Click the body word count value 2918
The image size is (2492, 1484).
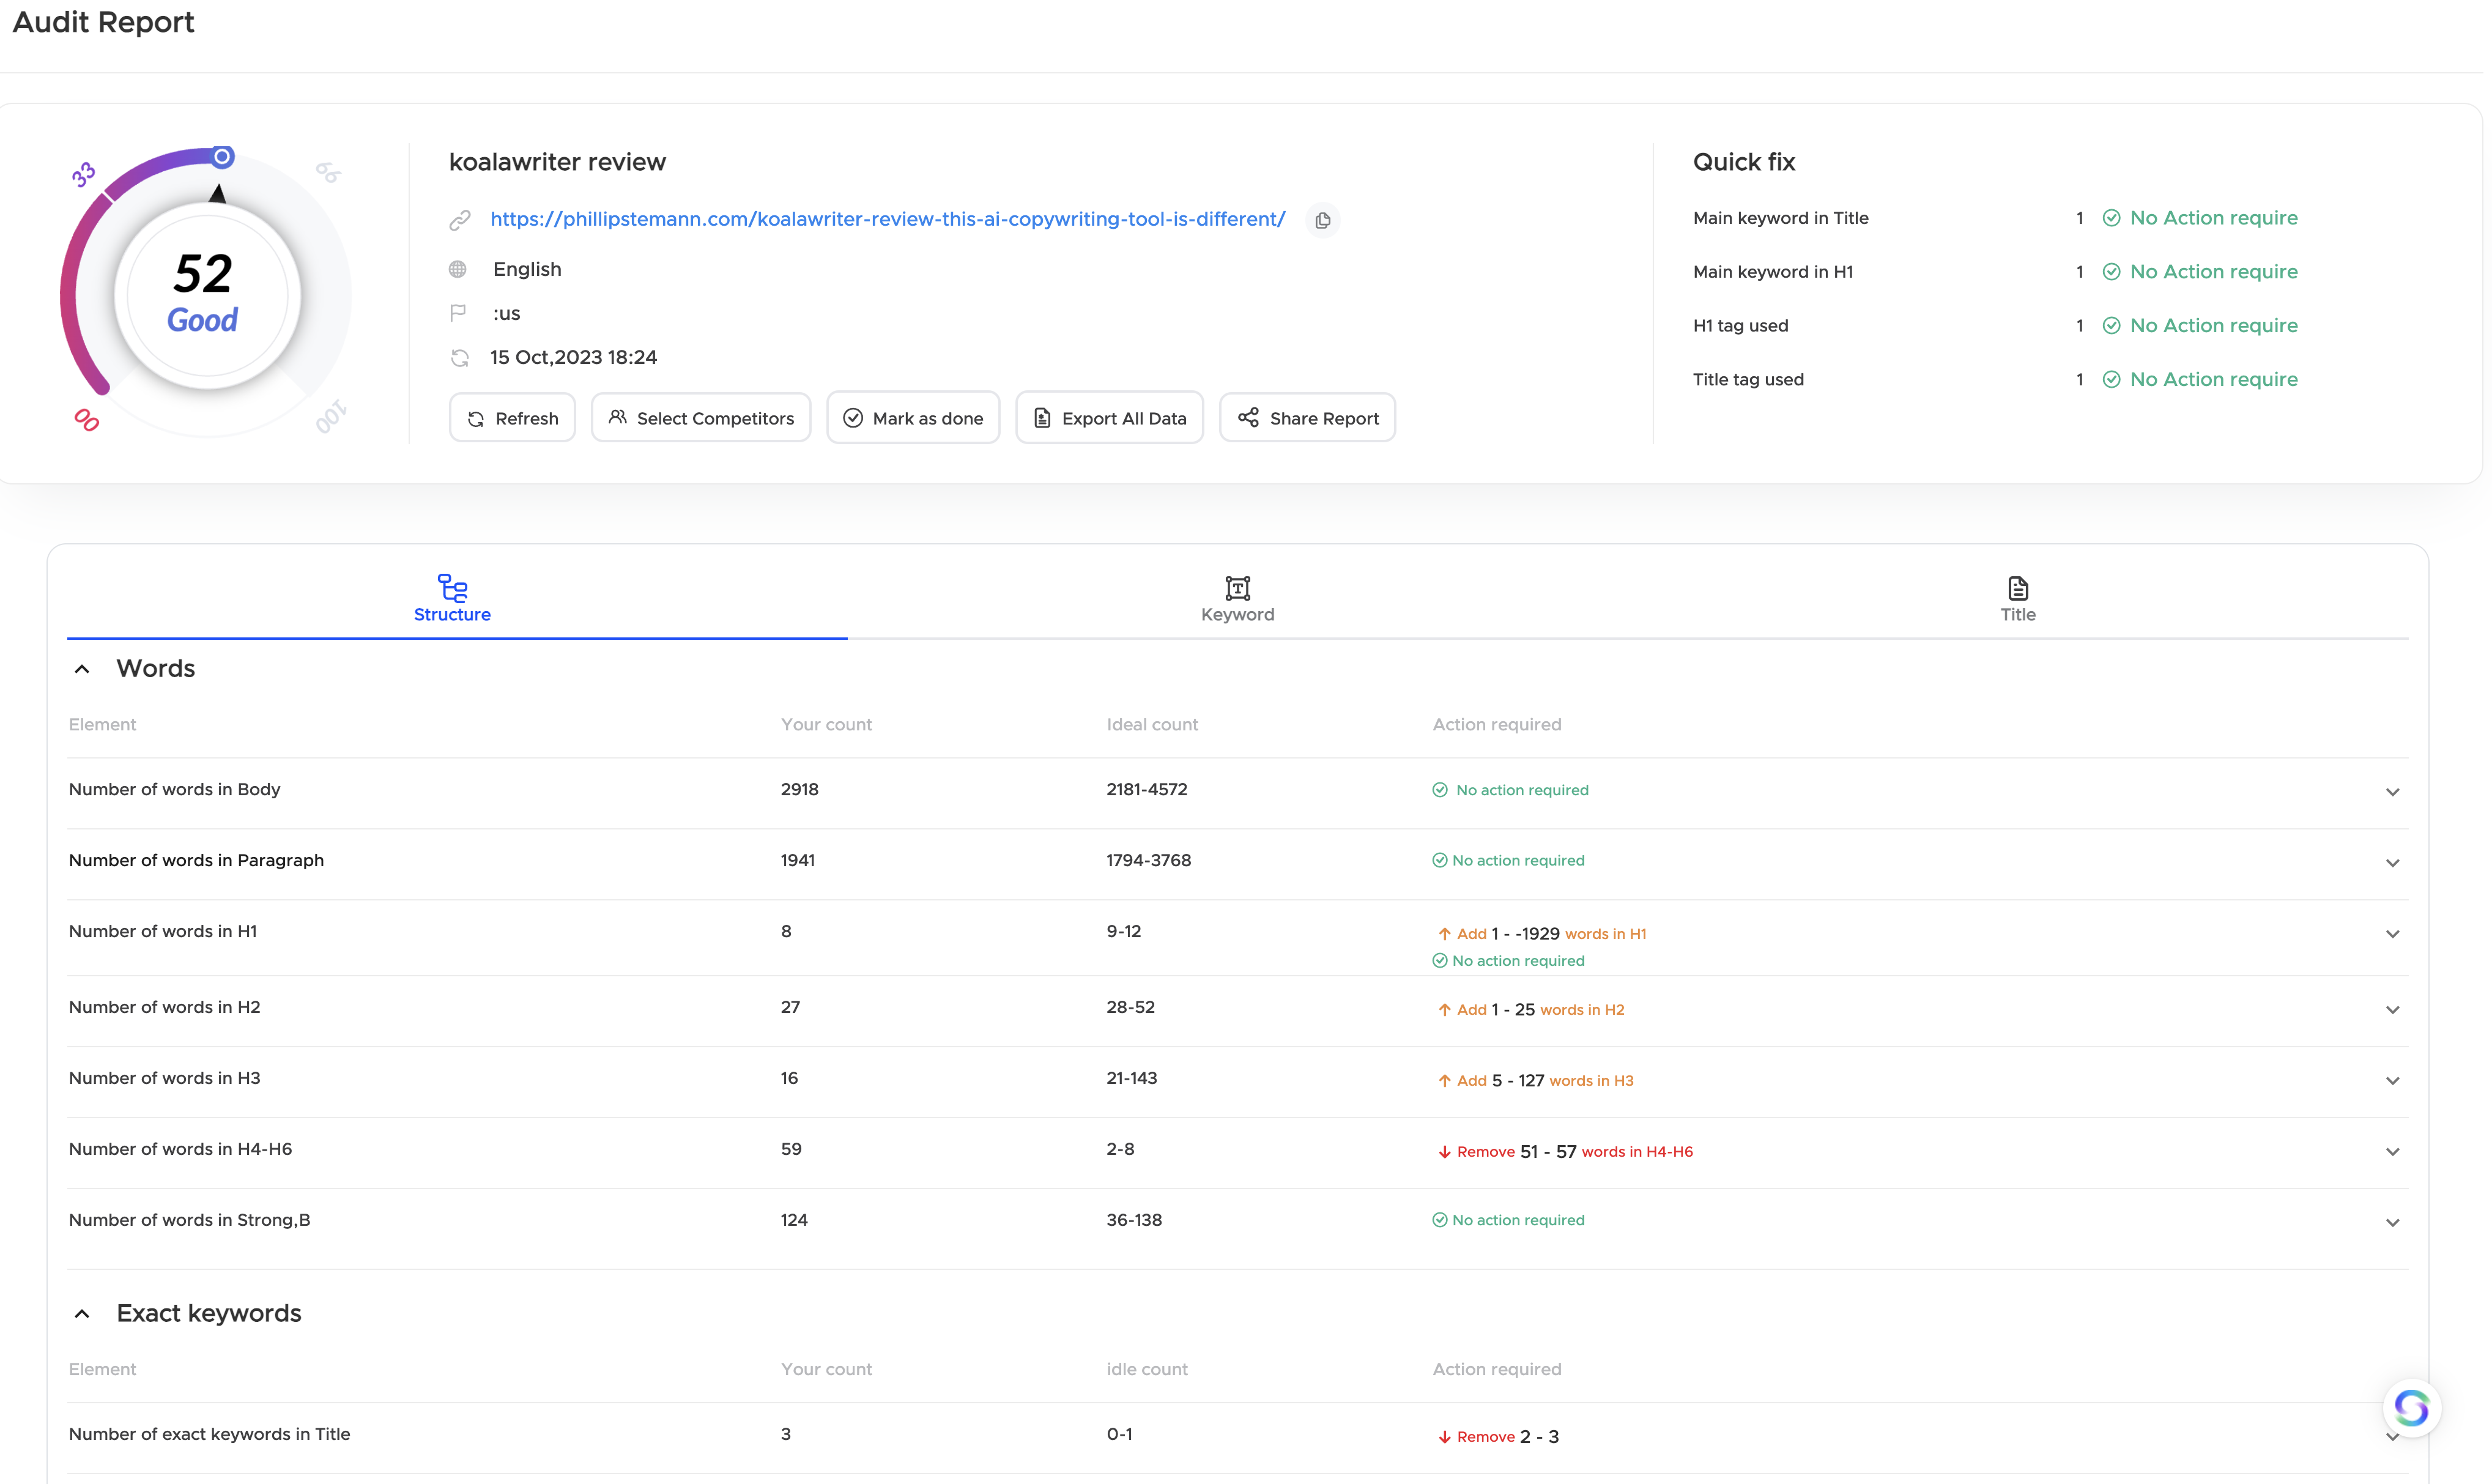click(799, 789)
